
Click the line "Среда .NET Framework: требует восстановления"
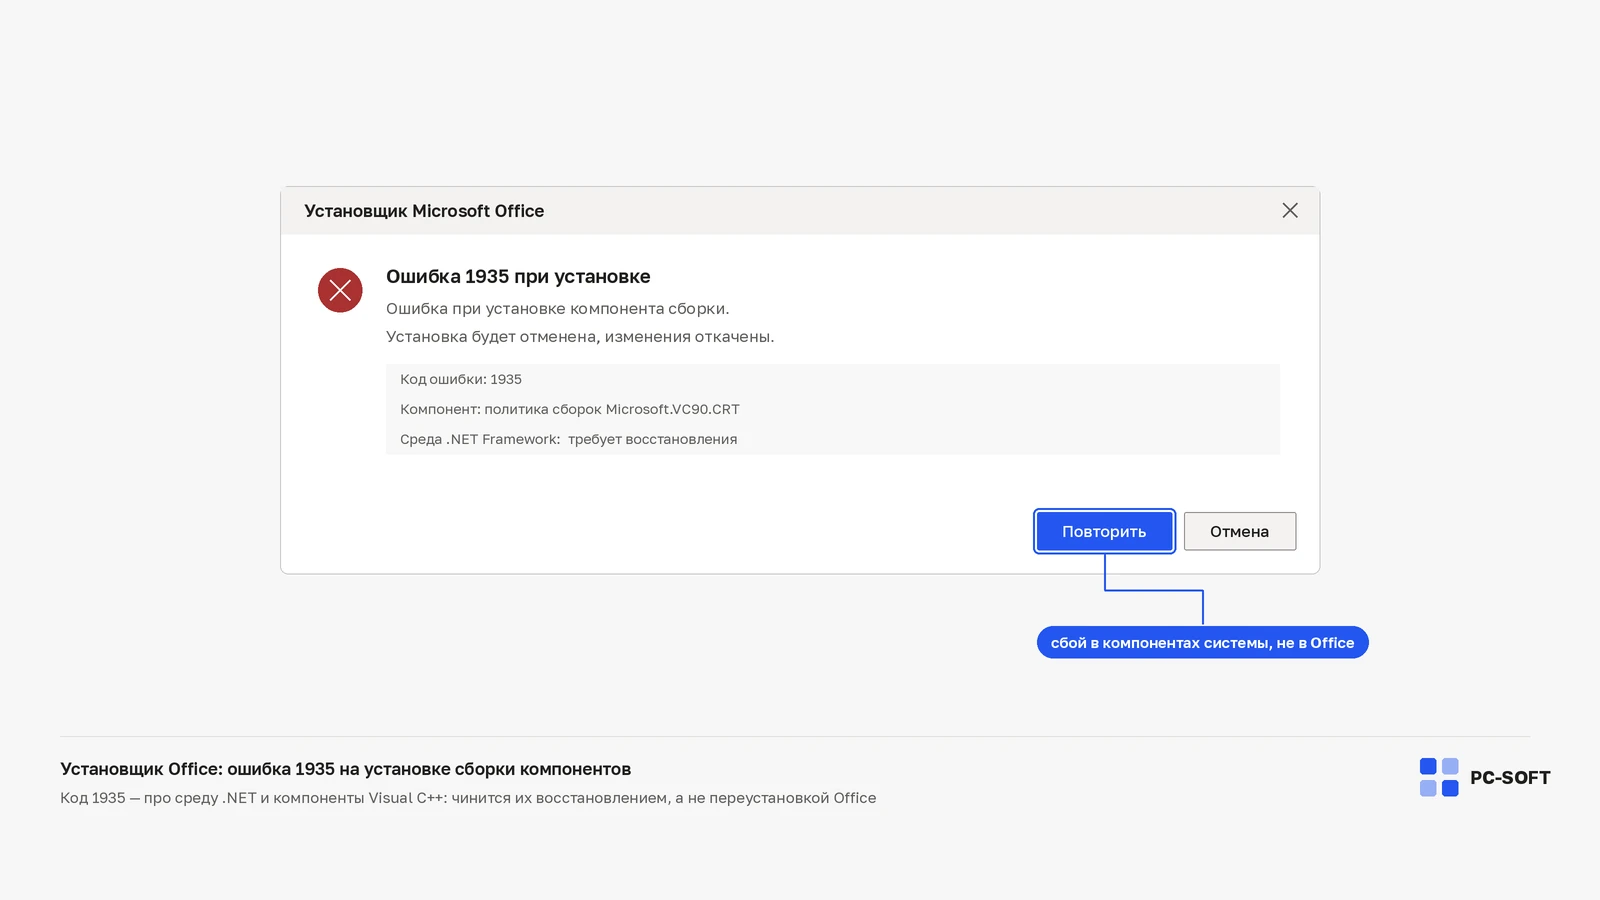(x=569, y=439)
